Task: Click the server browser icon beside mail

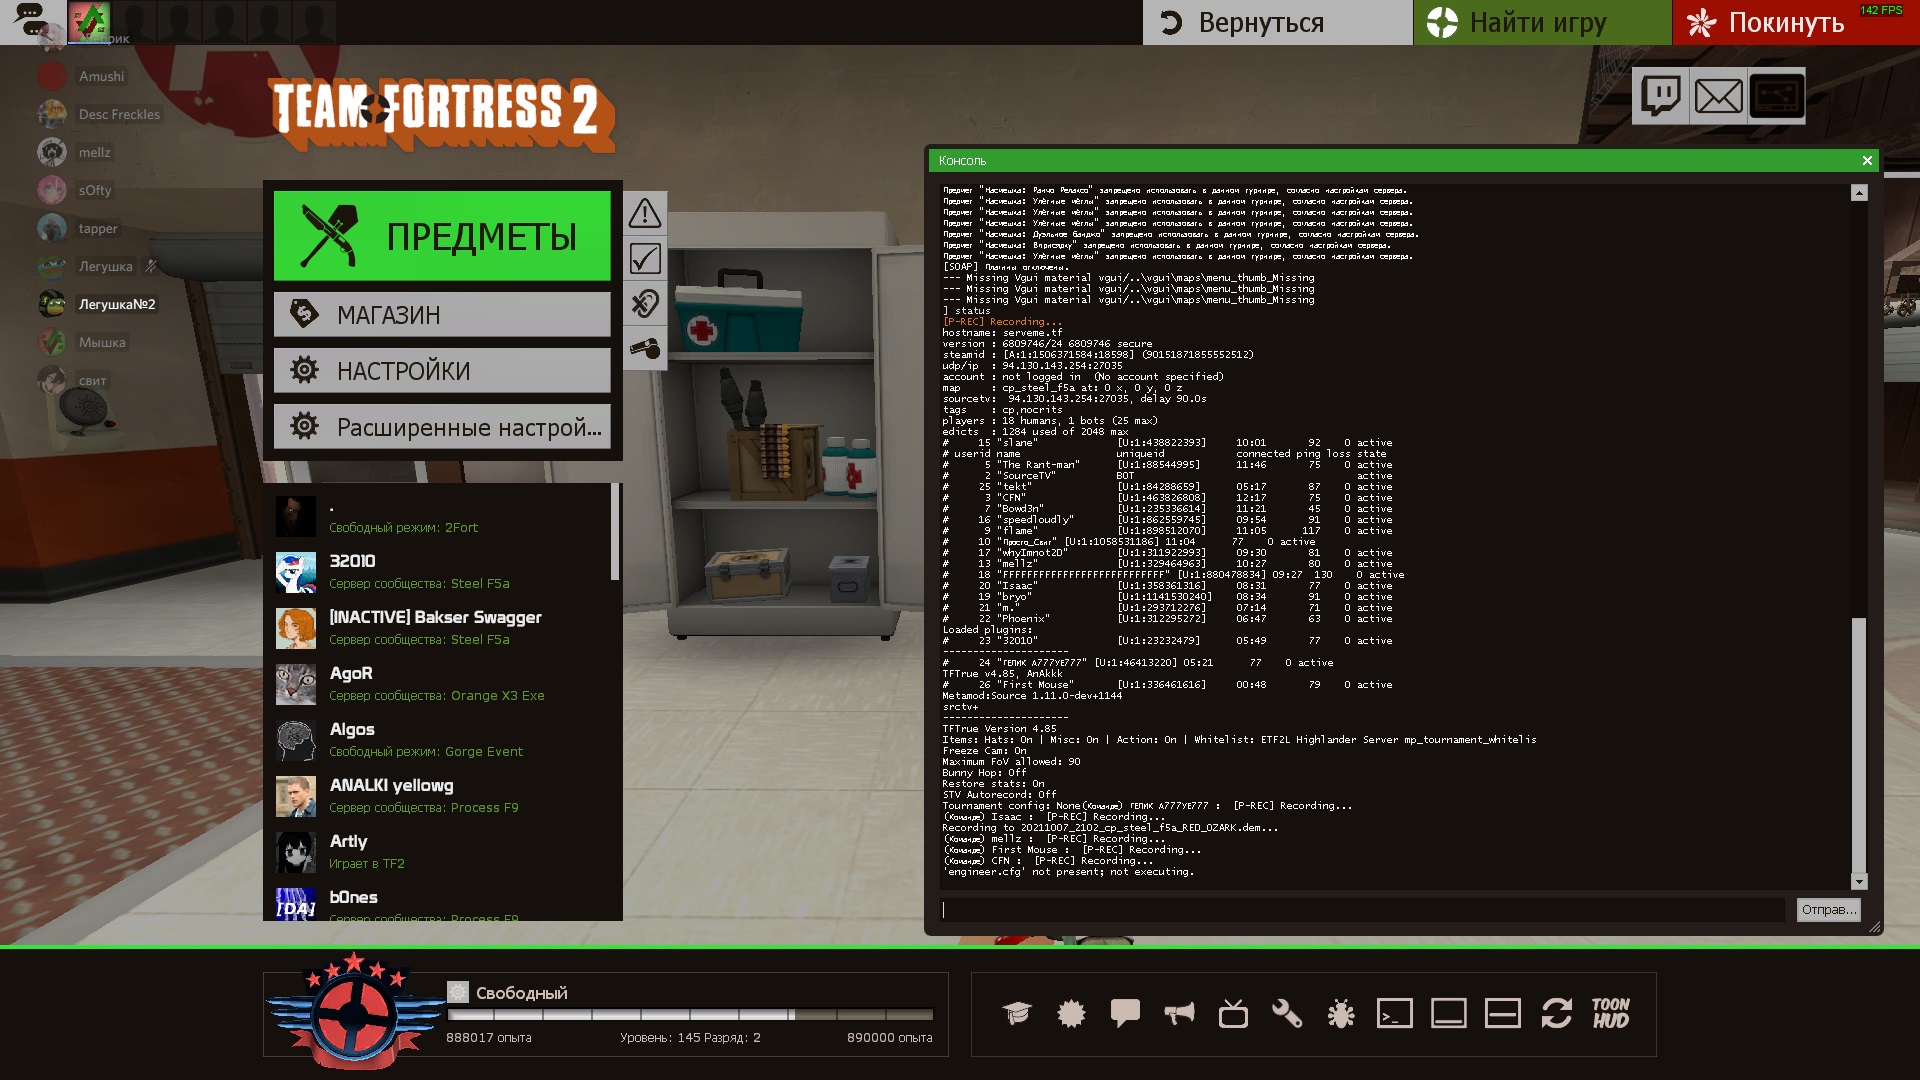Action: coord(1777,97)
